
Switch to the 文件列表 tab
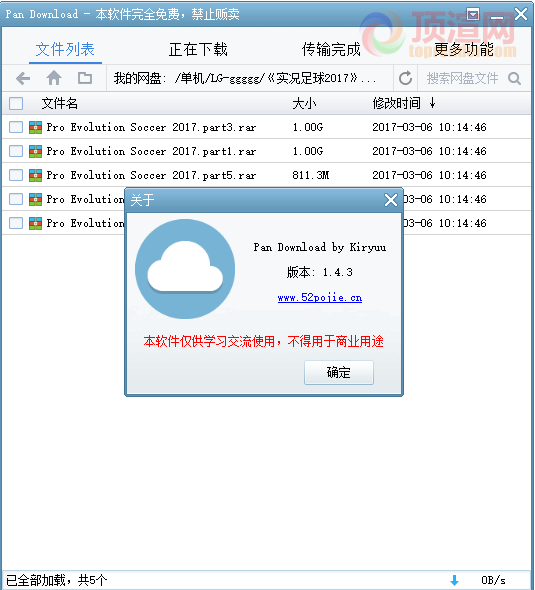[x=65, y=49]
